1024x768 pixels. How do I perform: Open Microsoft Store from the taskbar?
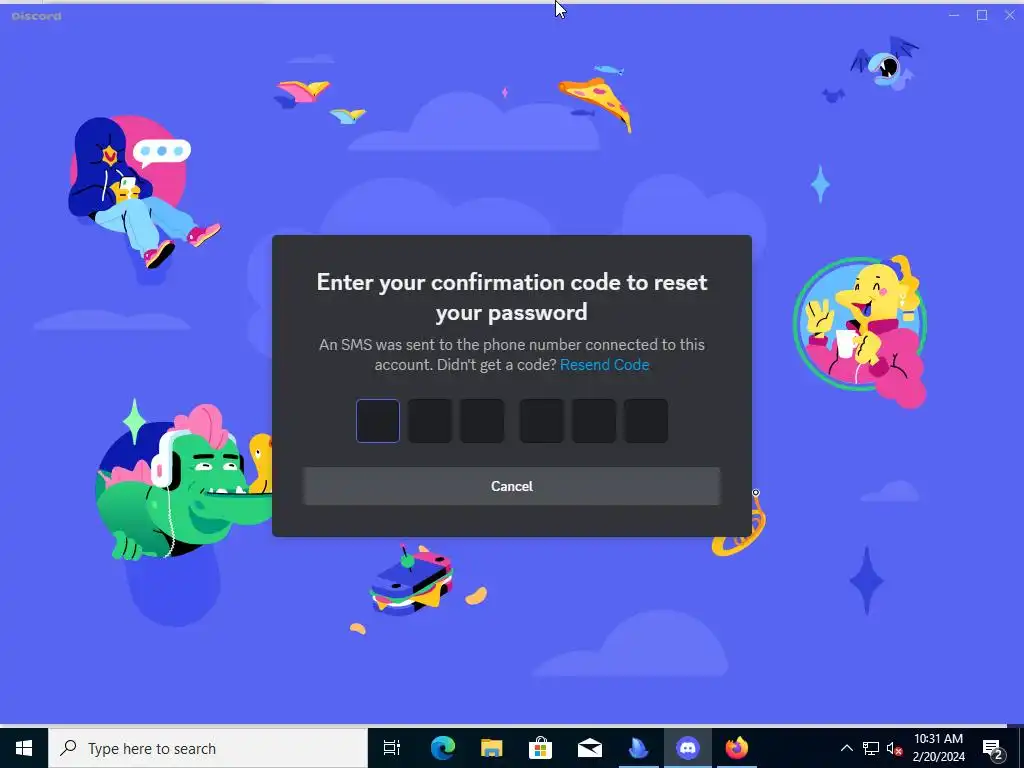(540, 748)
